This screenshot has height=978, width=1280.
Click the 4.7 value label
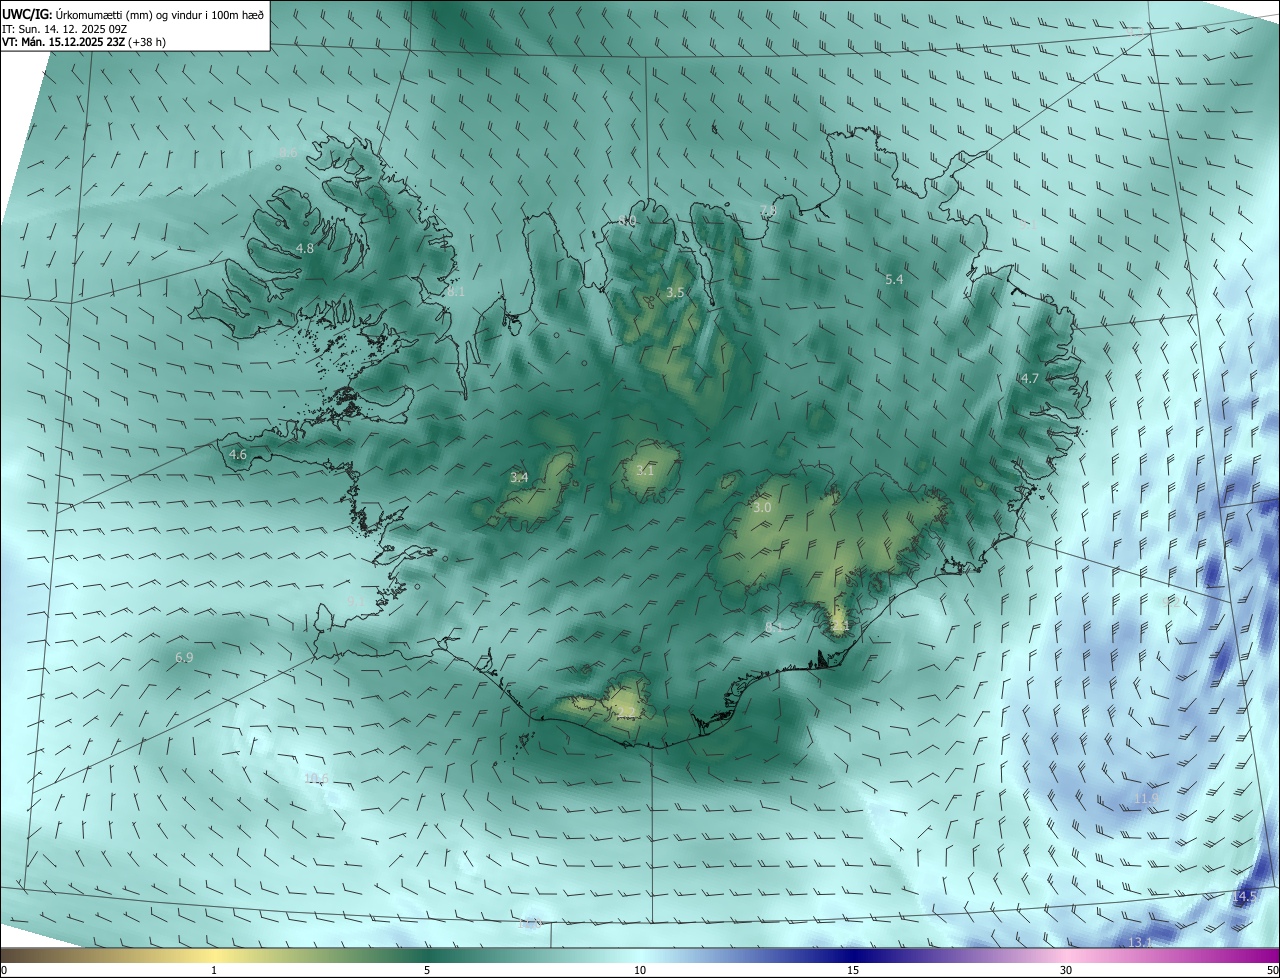[1029, 378]
